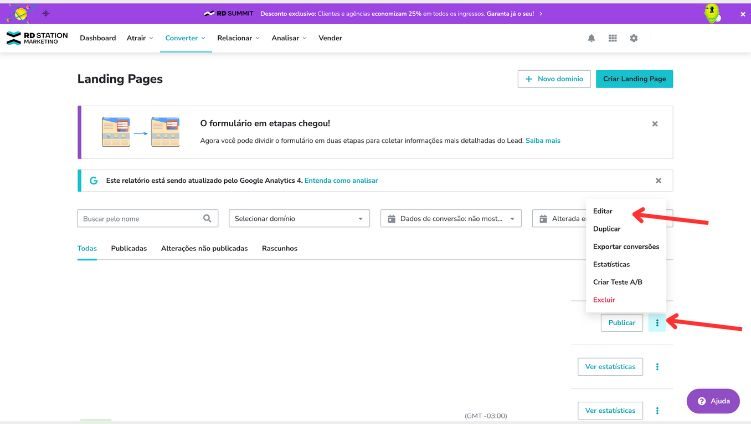The image size is (751, 424).
Task: Click the calendar icon in Alterada filter
Action: 543,218
